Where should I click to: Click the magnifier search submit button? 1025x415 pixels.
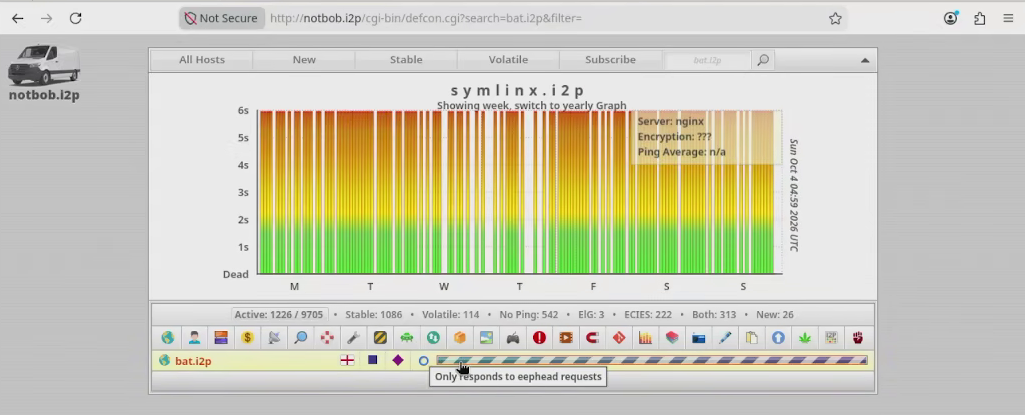pyautogui.click(x=763, y=60)
